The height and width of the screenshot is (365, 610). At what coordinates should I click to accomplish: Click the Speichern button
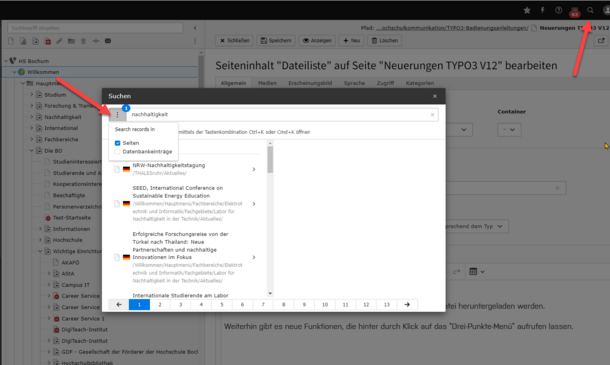pyautogui.click(x=276, y=40)
